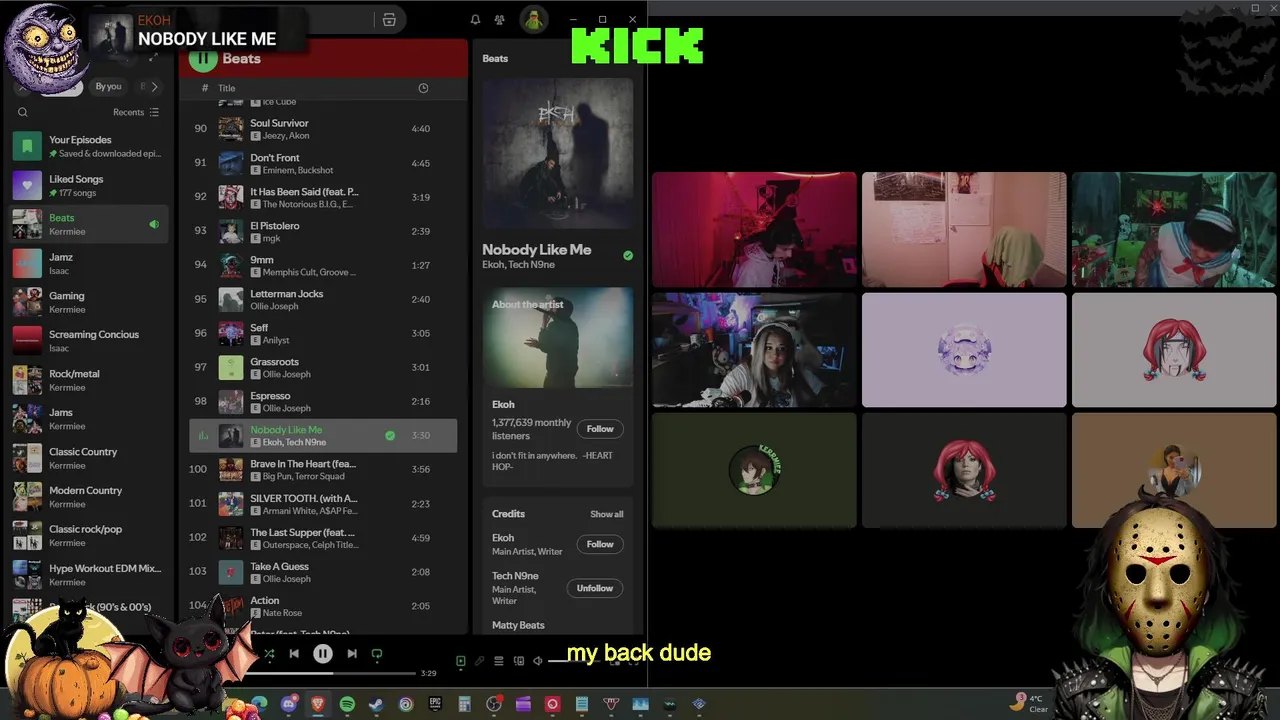Open the lyrics microphone icon
The width and height of the screenshot is (1280, 720).
[480, 661]
